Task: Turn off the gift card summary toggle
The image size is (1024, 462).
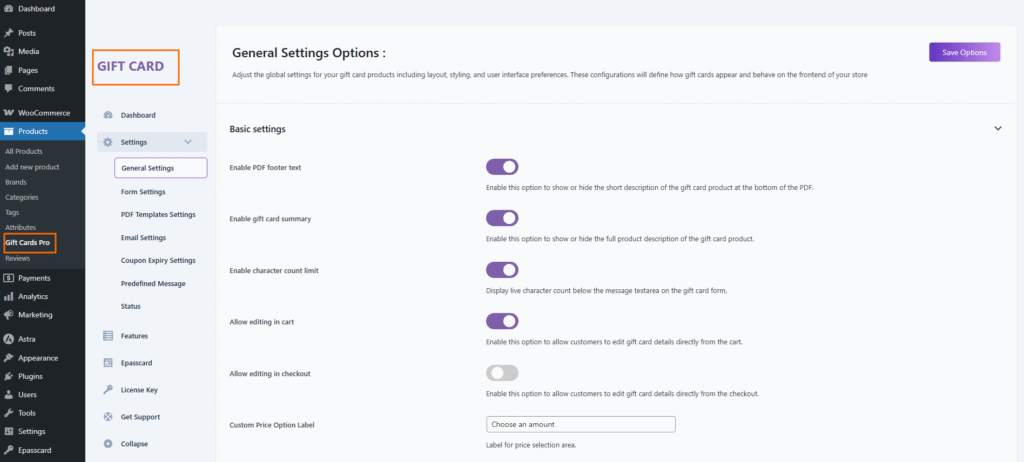Action: (x=502, y=218)
